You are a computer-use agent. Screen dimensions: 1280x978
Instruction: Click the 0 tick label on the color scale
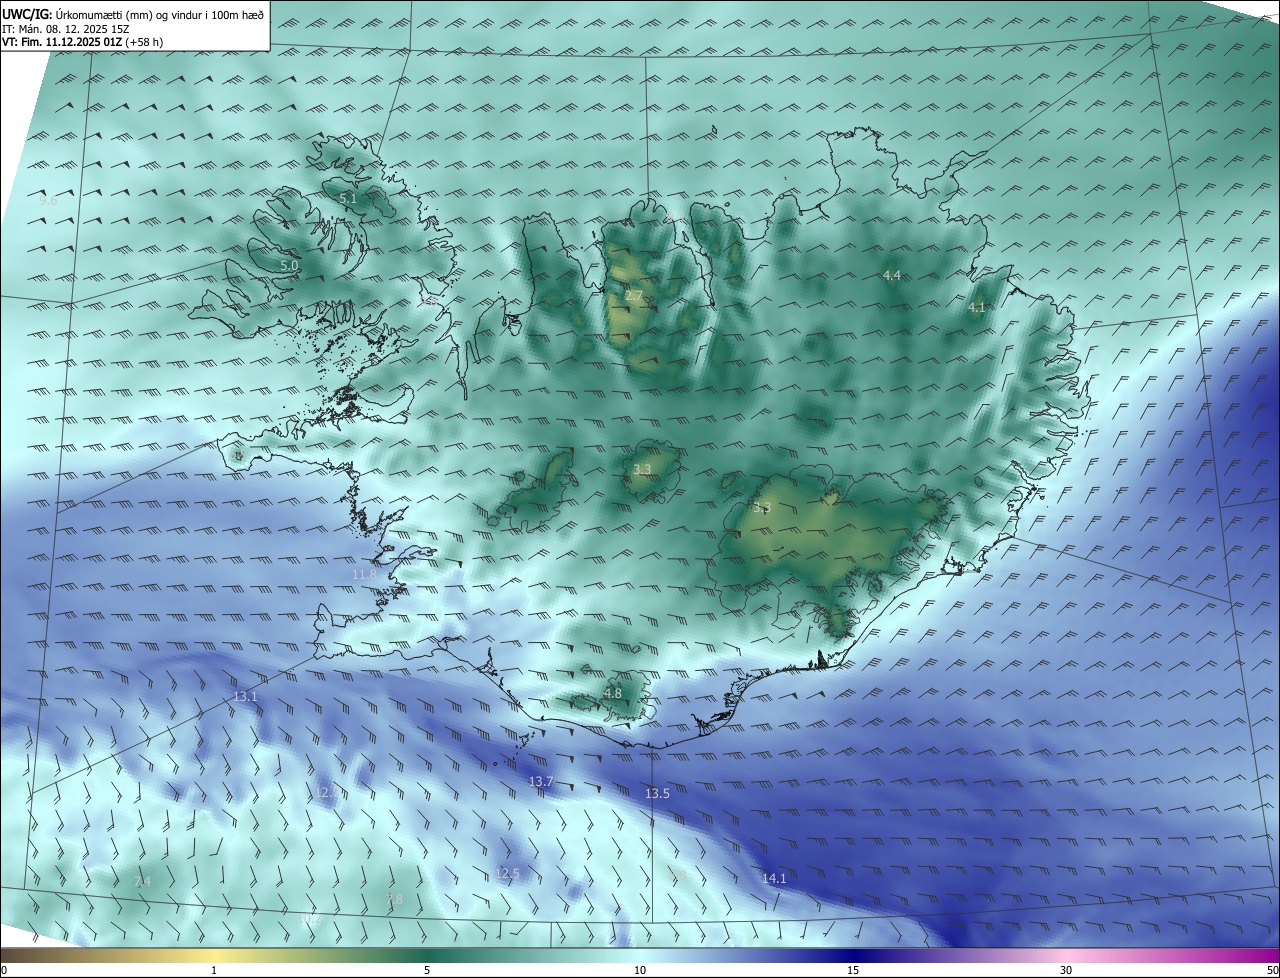(4, 970)
